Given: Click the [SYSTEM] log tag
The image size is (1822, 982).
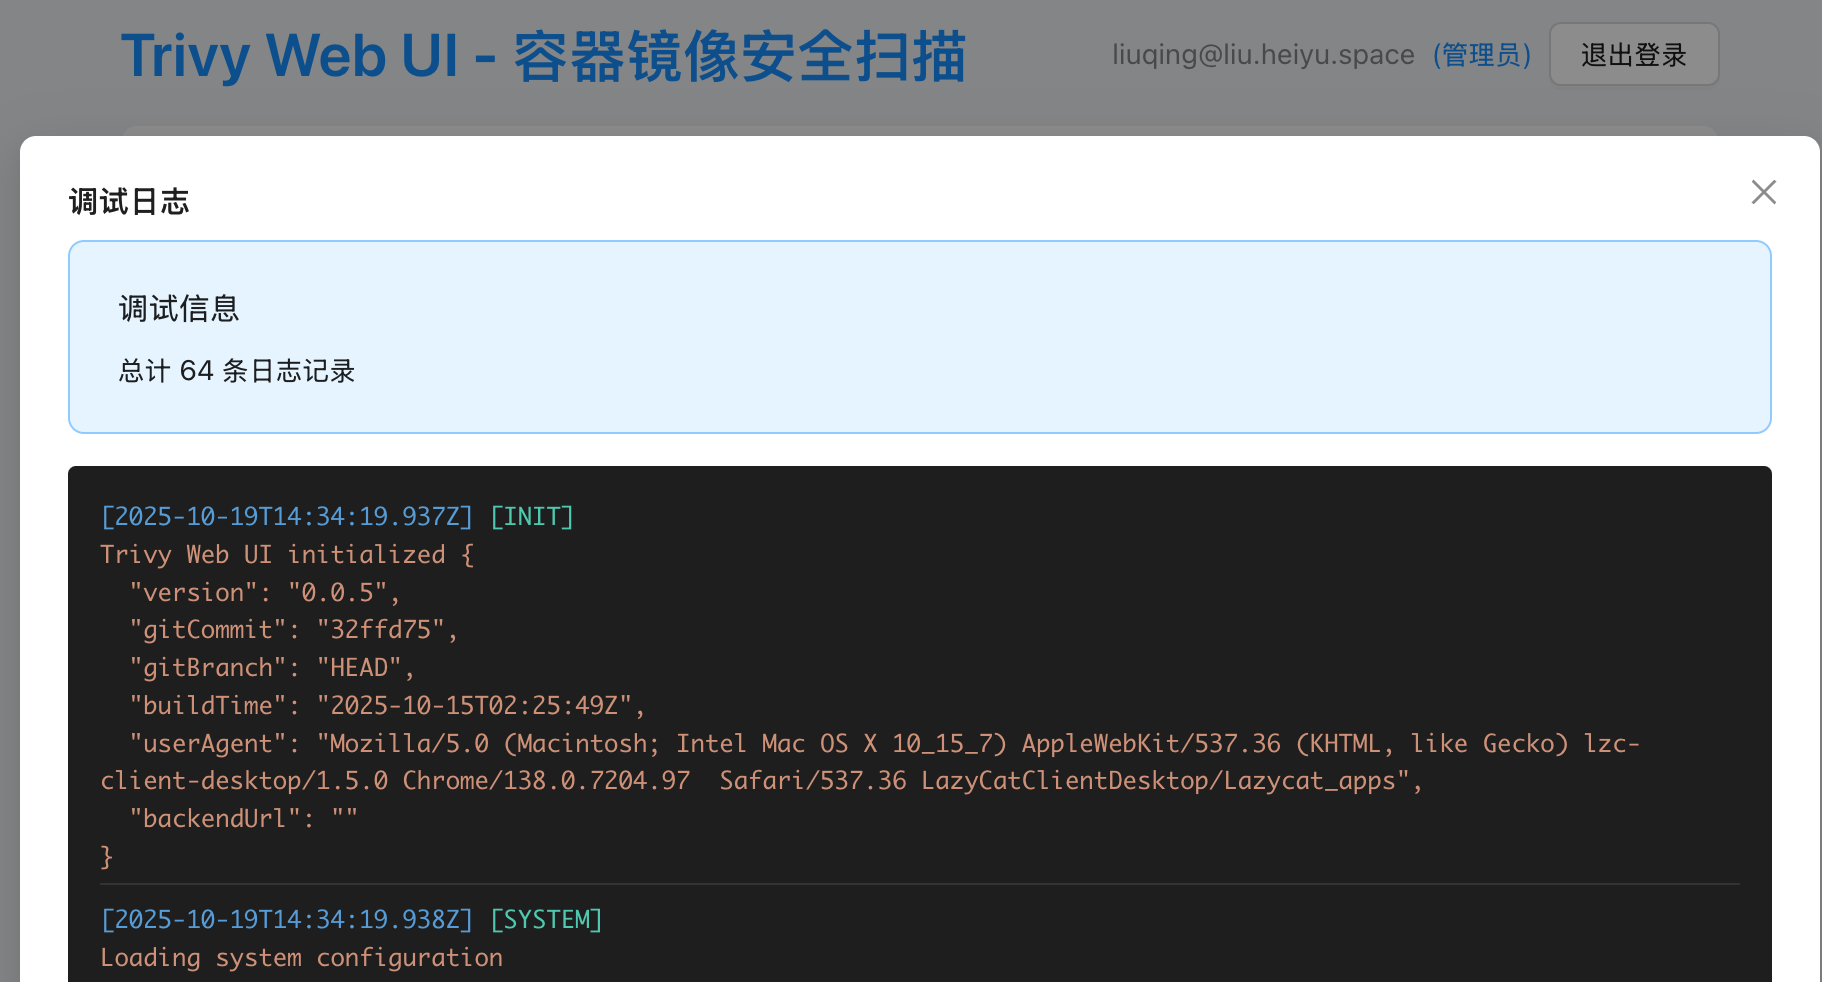Looking at the screenshot, I should pyautogui.click(x=546, y=920).
